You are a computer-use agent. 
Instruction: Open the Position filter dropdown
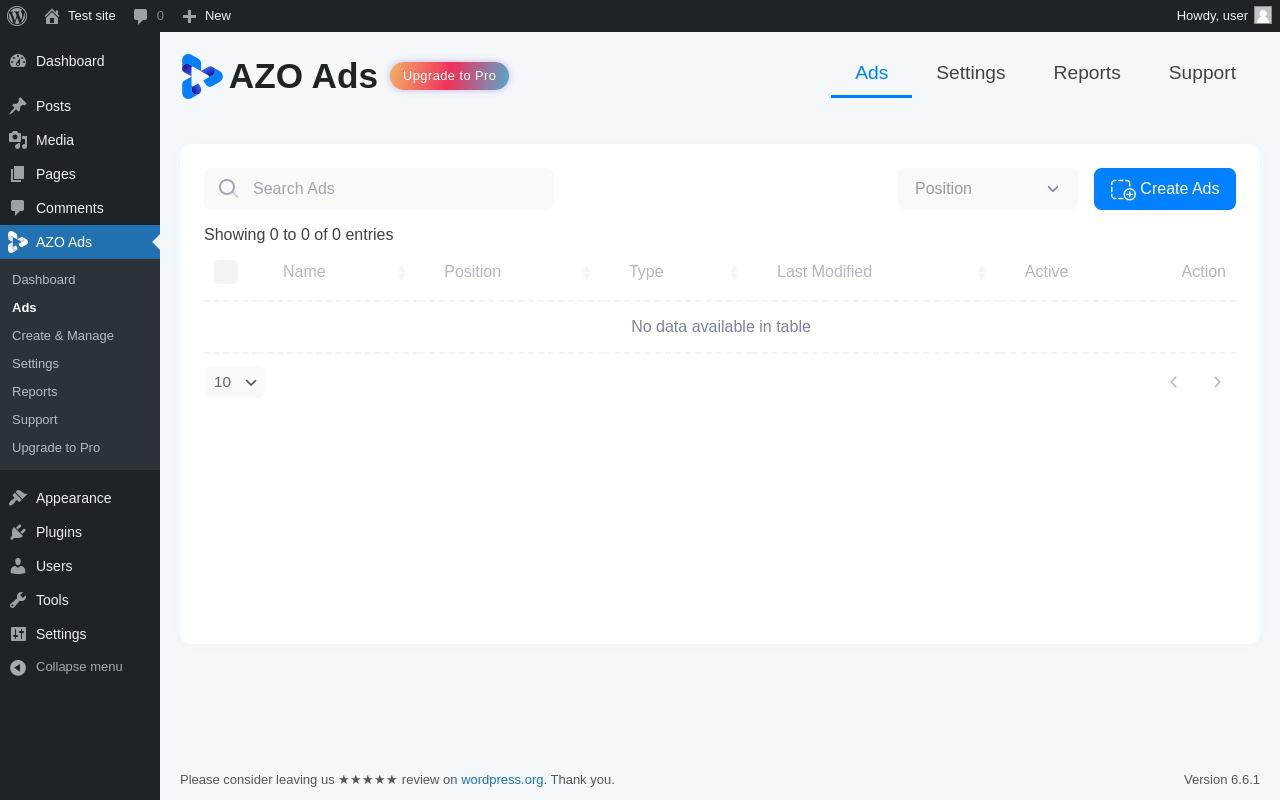point(987,189)
